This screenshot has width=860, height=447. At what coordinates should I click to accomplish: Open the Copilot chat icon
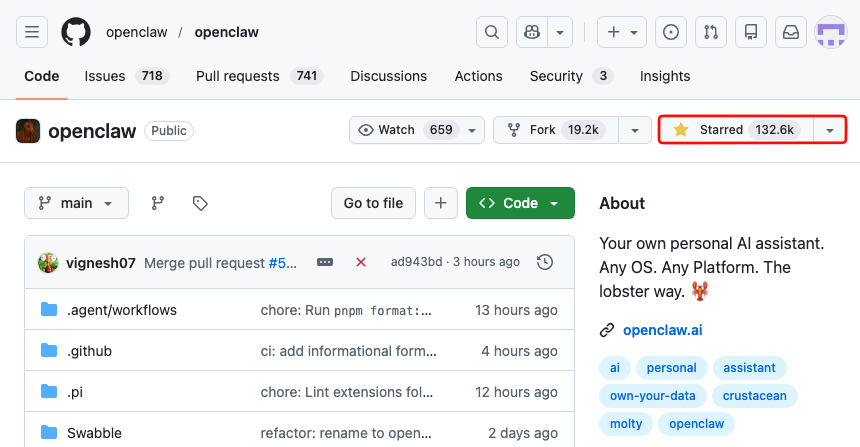(x=533, y=32)
